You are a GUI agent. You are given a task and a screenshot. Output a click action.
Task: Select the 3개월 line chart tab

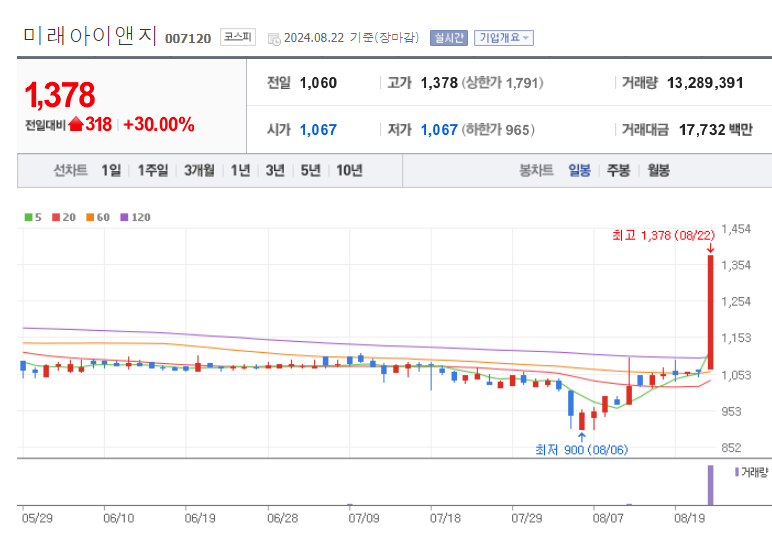(199, 170)
